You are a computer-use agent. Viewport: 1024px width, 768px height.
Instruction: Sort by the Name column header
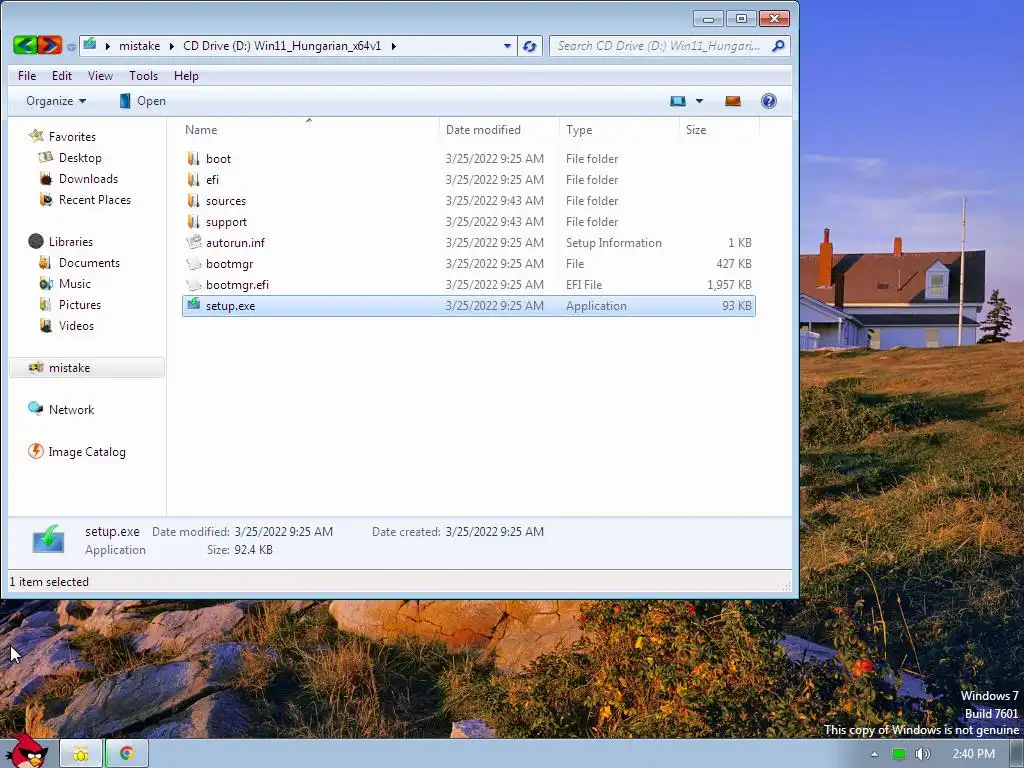click(309, 130)
